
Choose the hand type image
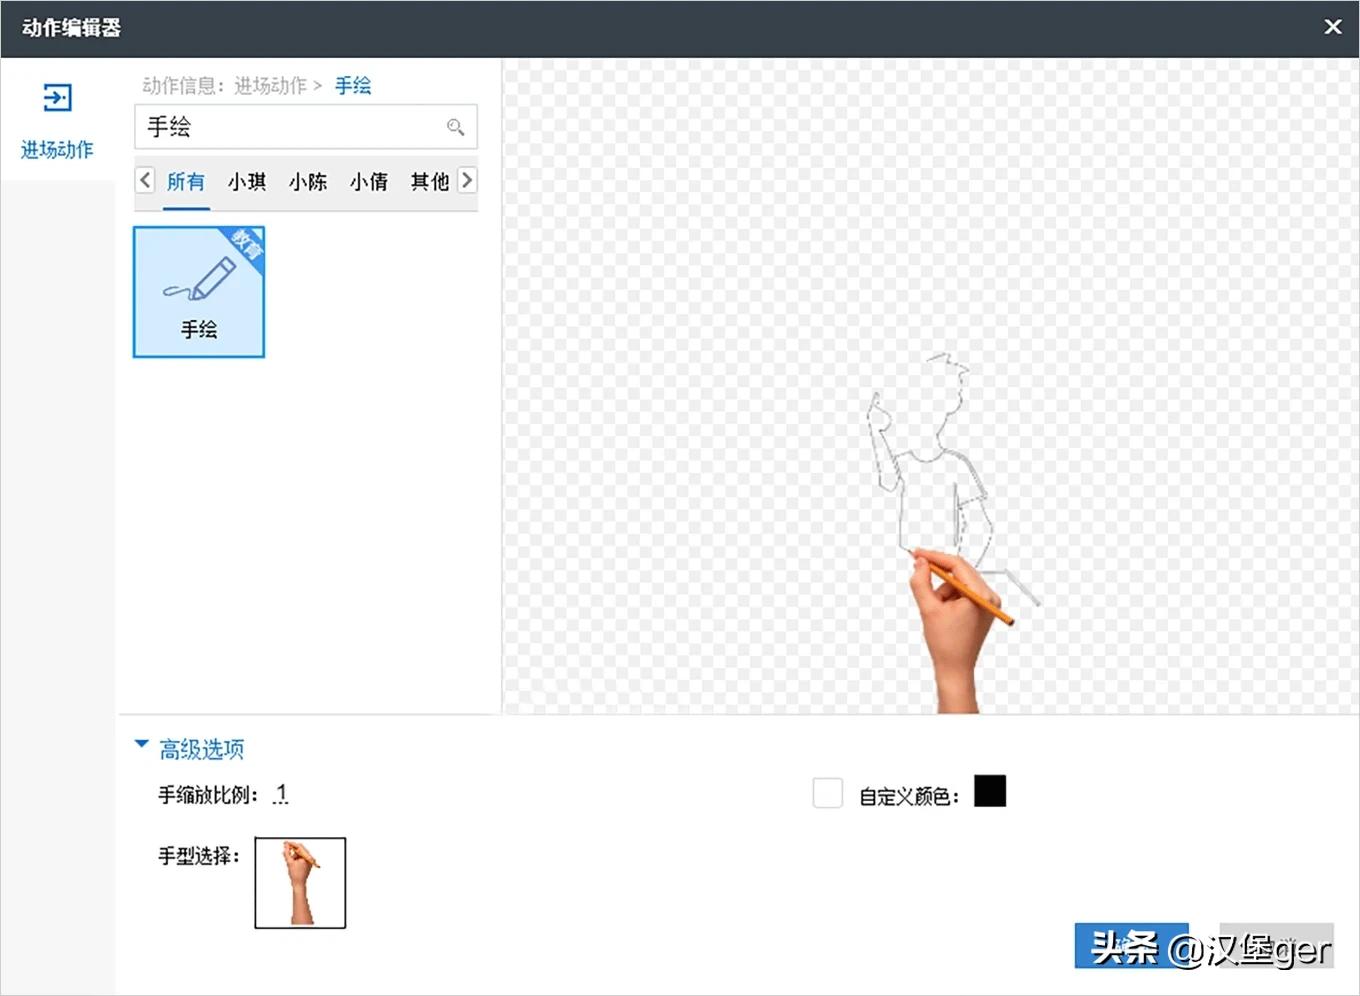(300, 883)
